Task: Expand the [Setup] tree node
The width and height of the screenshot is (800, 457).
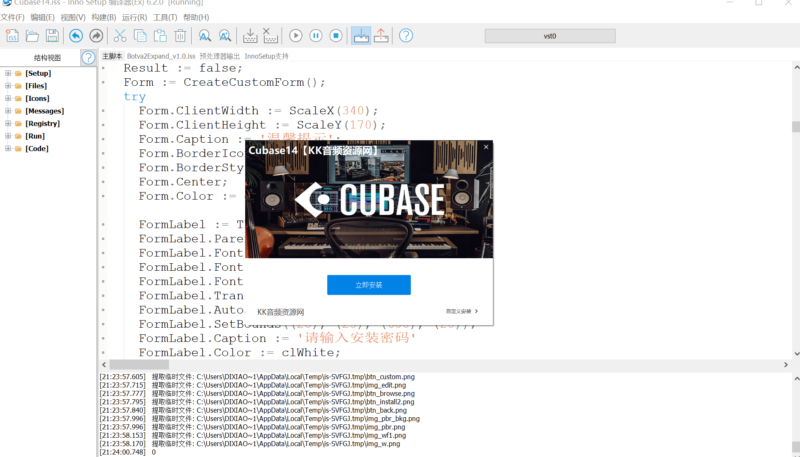Action: (8, 73)
